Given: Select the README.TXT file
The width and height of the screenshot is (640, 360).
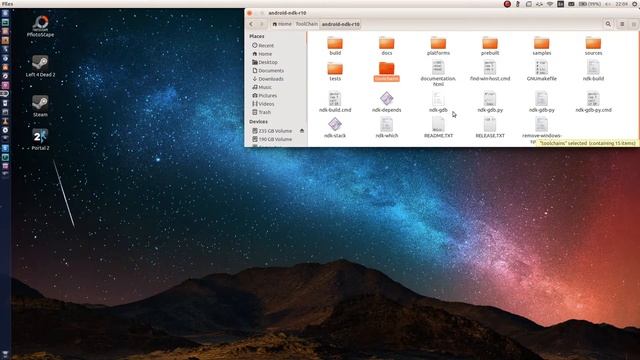Looking at the screenshot, I should coord(438,128).
